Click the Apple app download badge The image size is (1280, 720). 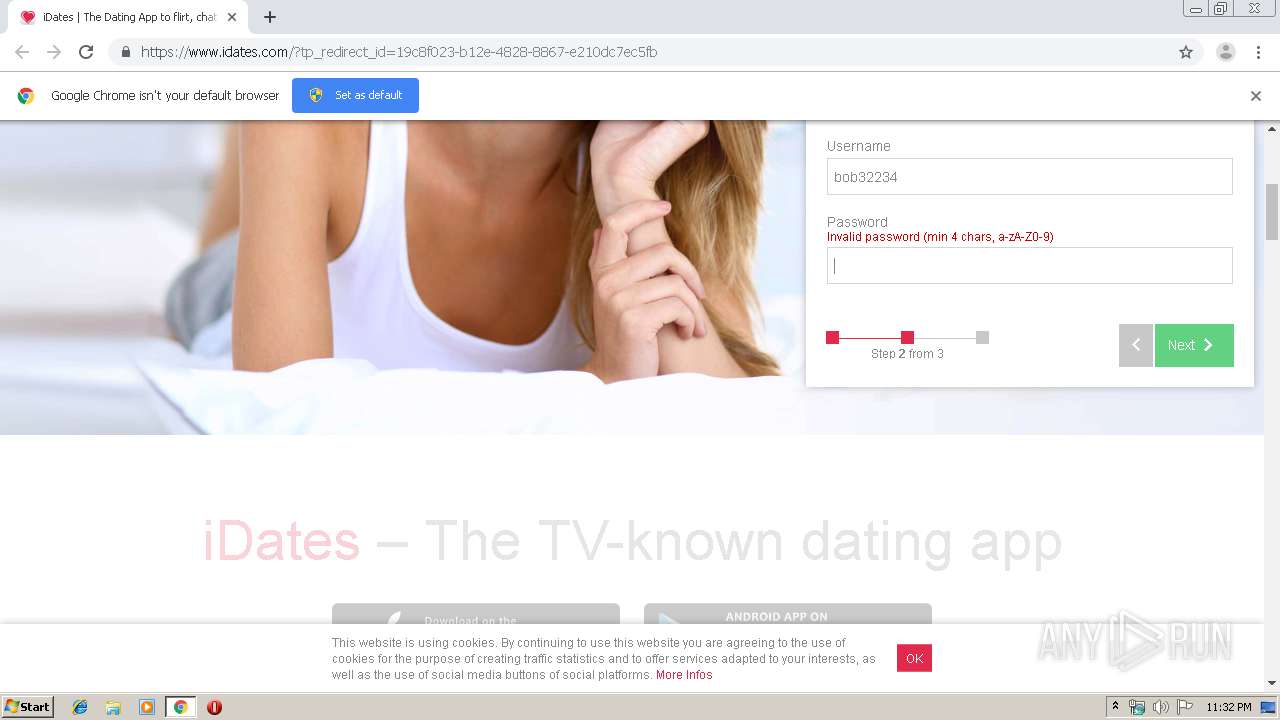click(x=476, y=614)
